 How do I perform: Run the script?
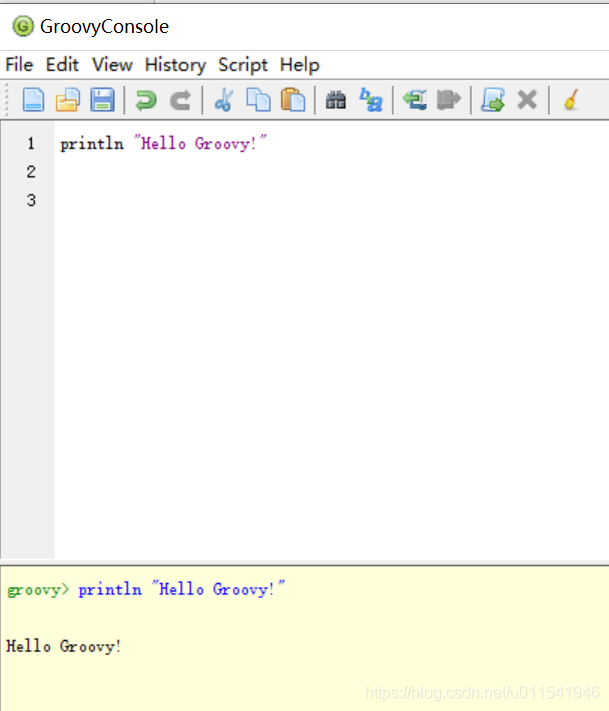click(492, 100)
